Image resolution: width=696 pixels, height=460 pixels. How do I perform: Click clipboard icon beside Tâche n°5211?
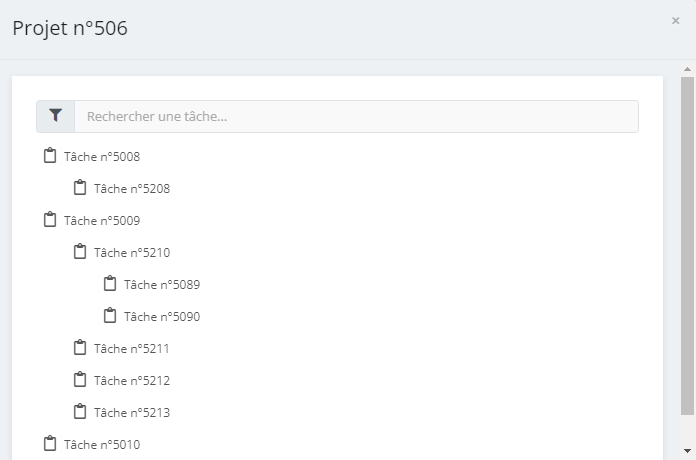point(80,348)
